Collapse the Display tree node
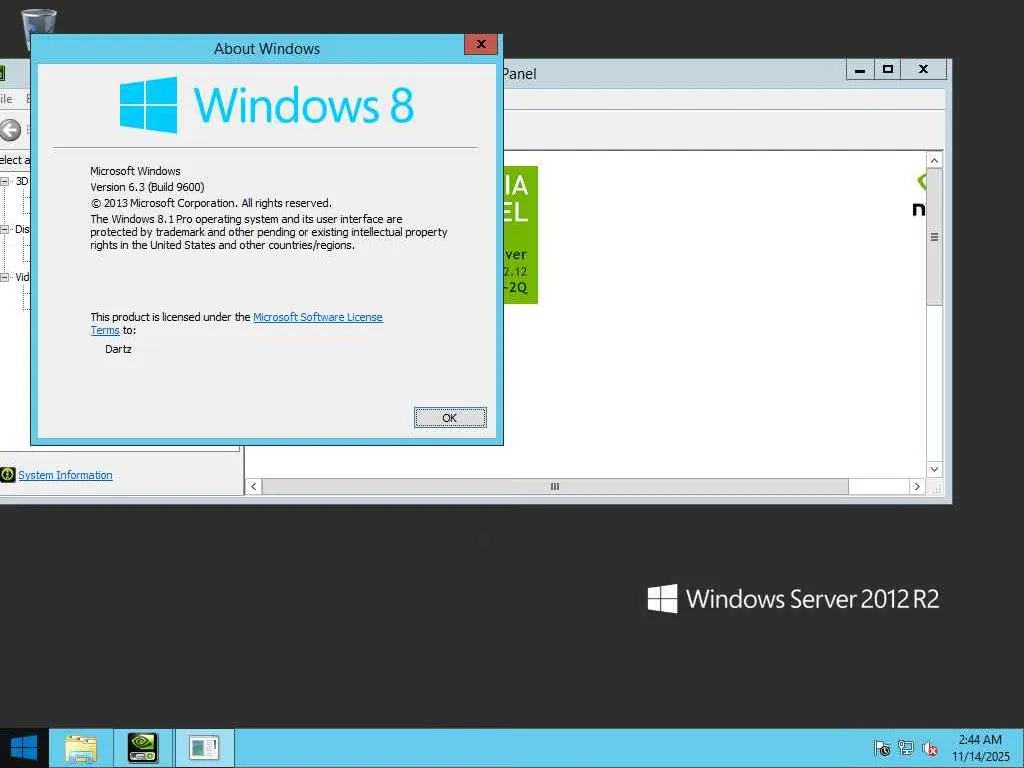 coord(5,229)
